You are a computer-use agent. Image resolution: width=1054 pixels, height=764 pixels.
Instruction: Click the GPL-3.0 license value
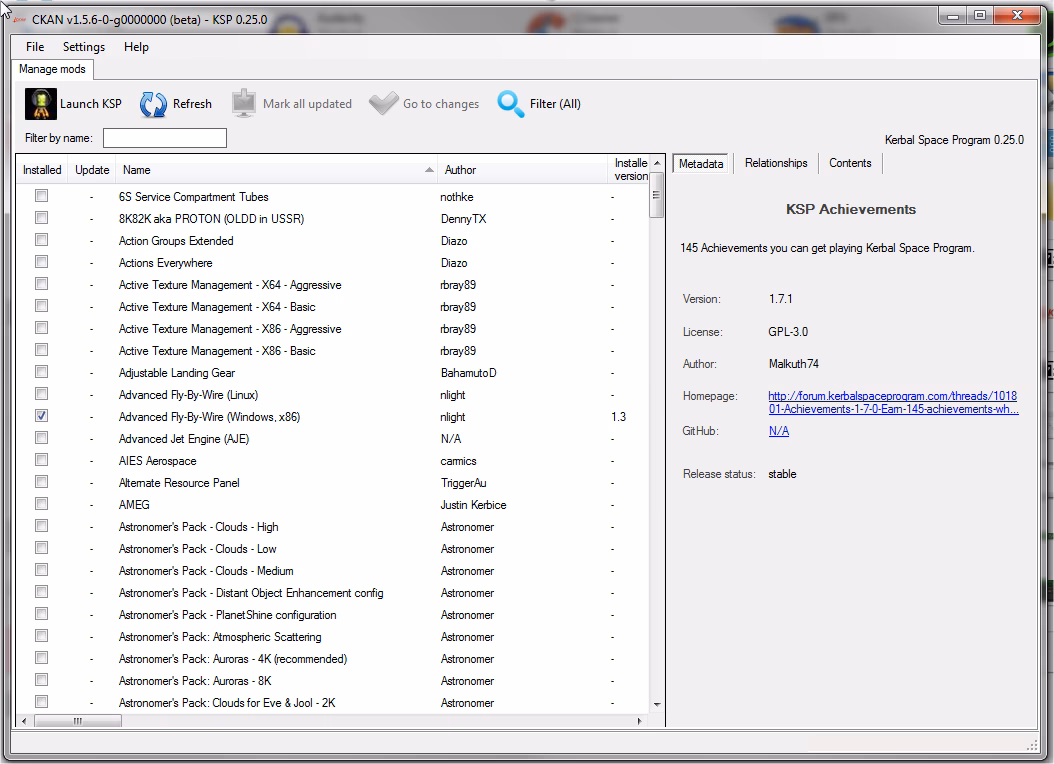click(788, 332)
